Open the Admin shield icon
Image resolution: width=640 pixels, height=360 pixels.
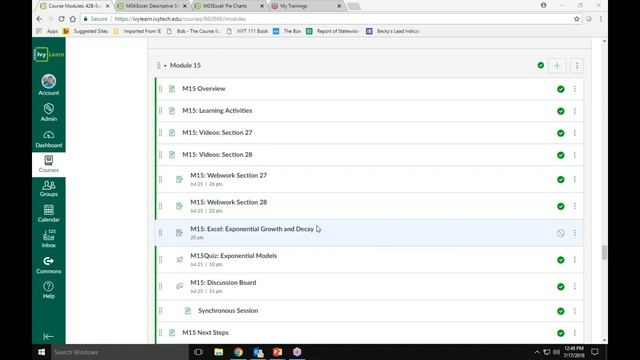pyautogui.click(x=49, y=109)
